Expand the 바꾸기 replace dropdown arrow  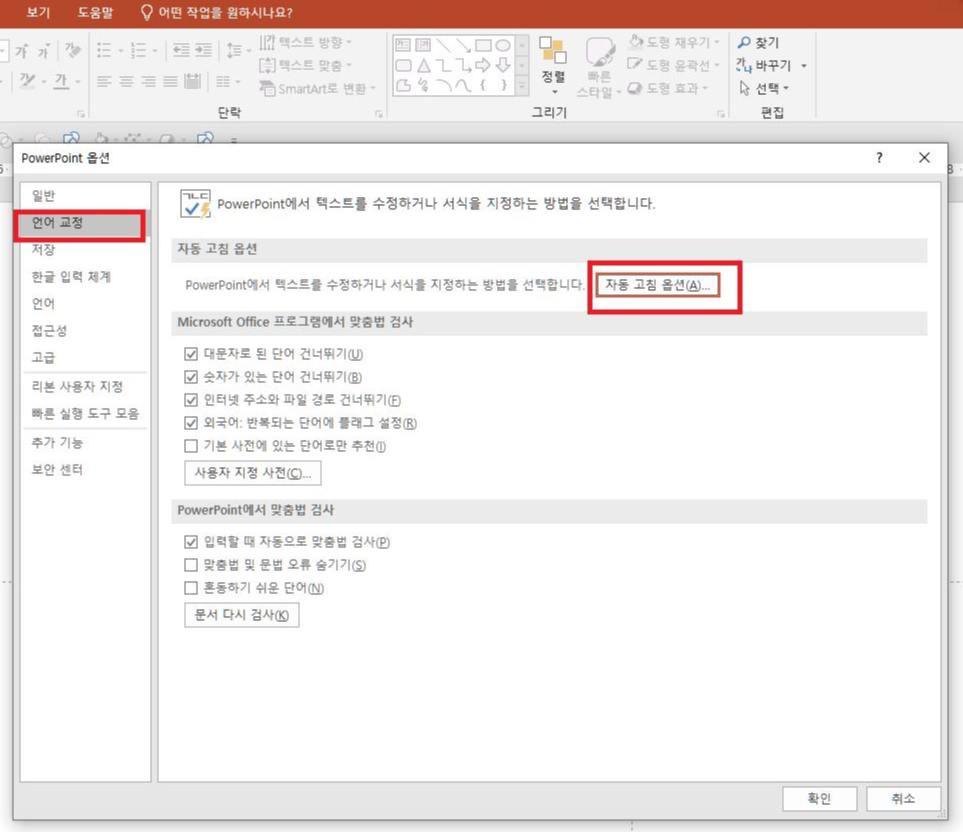click(804, 66)
